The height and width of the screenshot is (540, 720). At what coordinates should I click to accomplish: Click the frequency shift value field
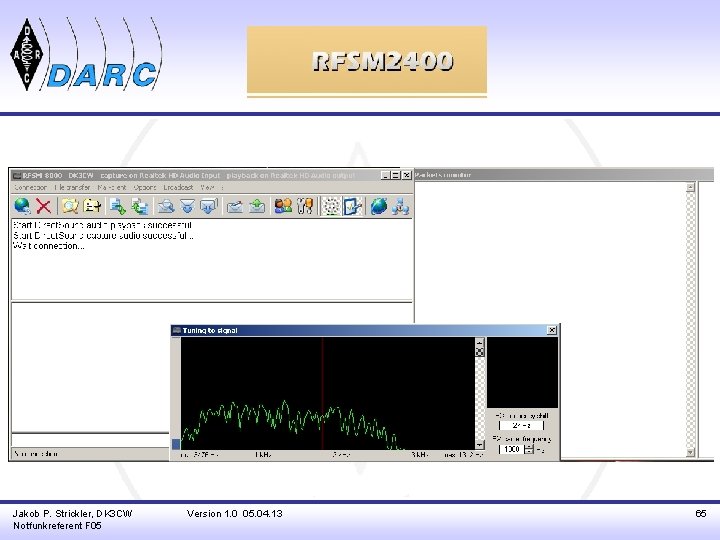[521, 426]
